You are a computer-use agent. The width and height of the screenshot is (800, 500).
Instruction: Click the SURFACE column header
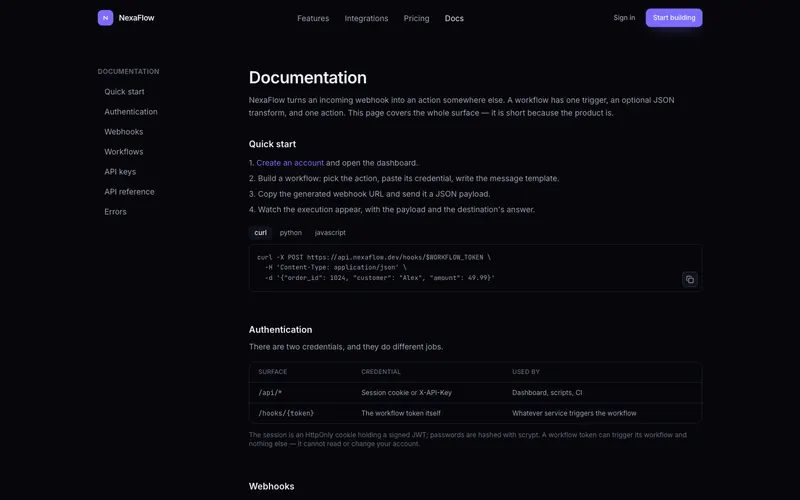(272, 372)
